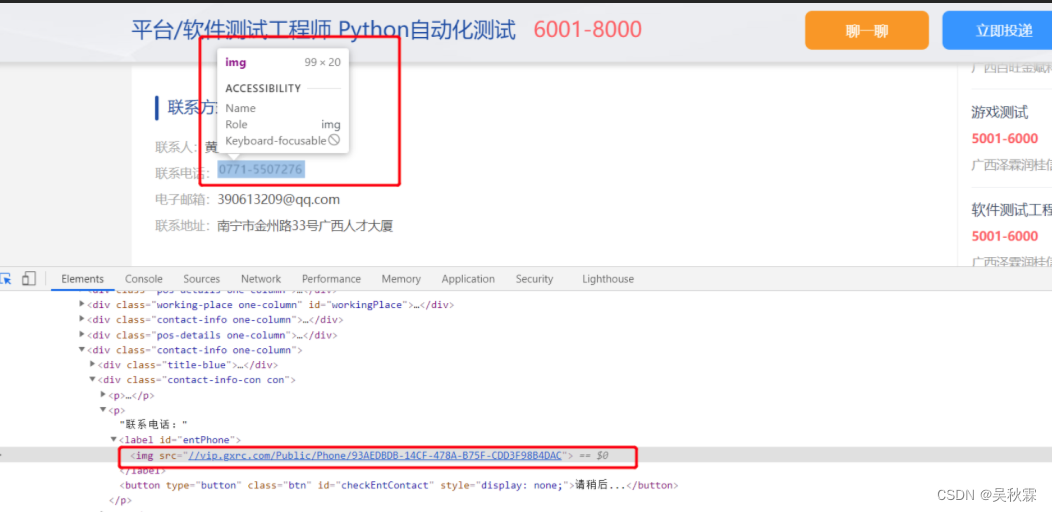The width and height of the screenshot is (1052, 512).
Task: Open the Lighthouse tab
Action: coord(608,279)
